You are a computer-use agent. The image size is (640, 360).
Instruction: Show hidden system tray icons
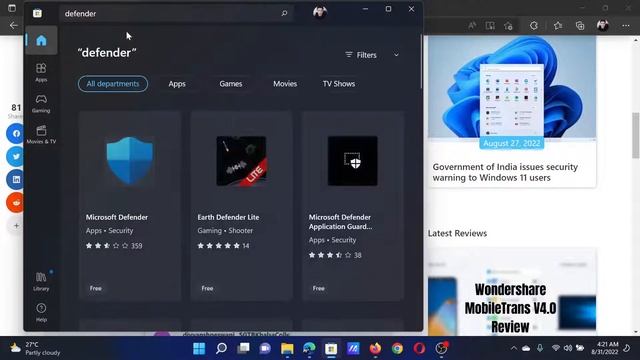pyautogui.click(x=513, y=348)
